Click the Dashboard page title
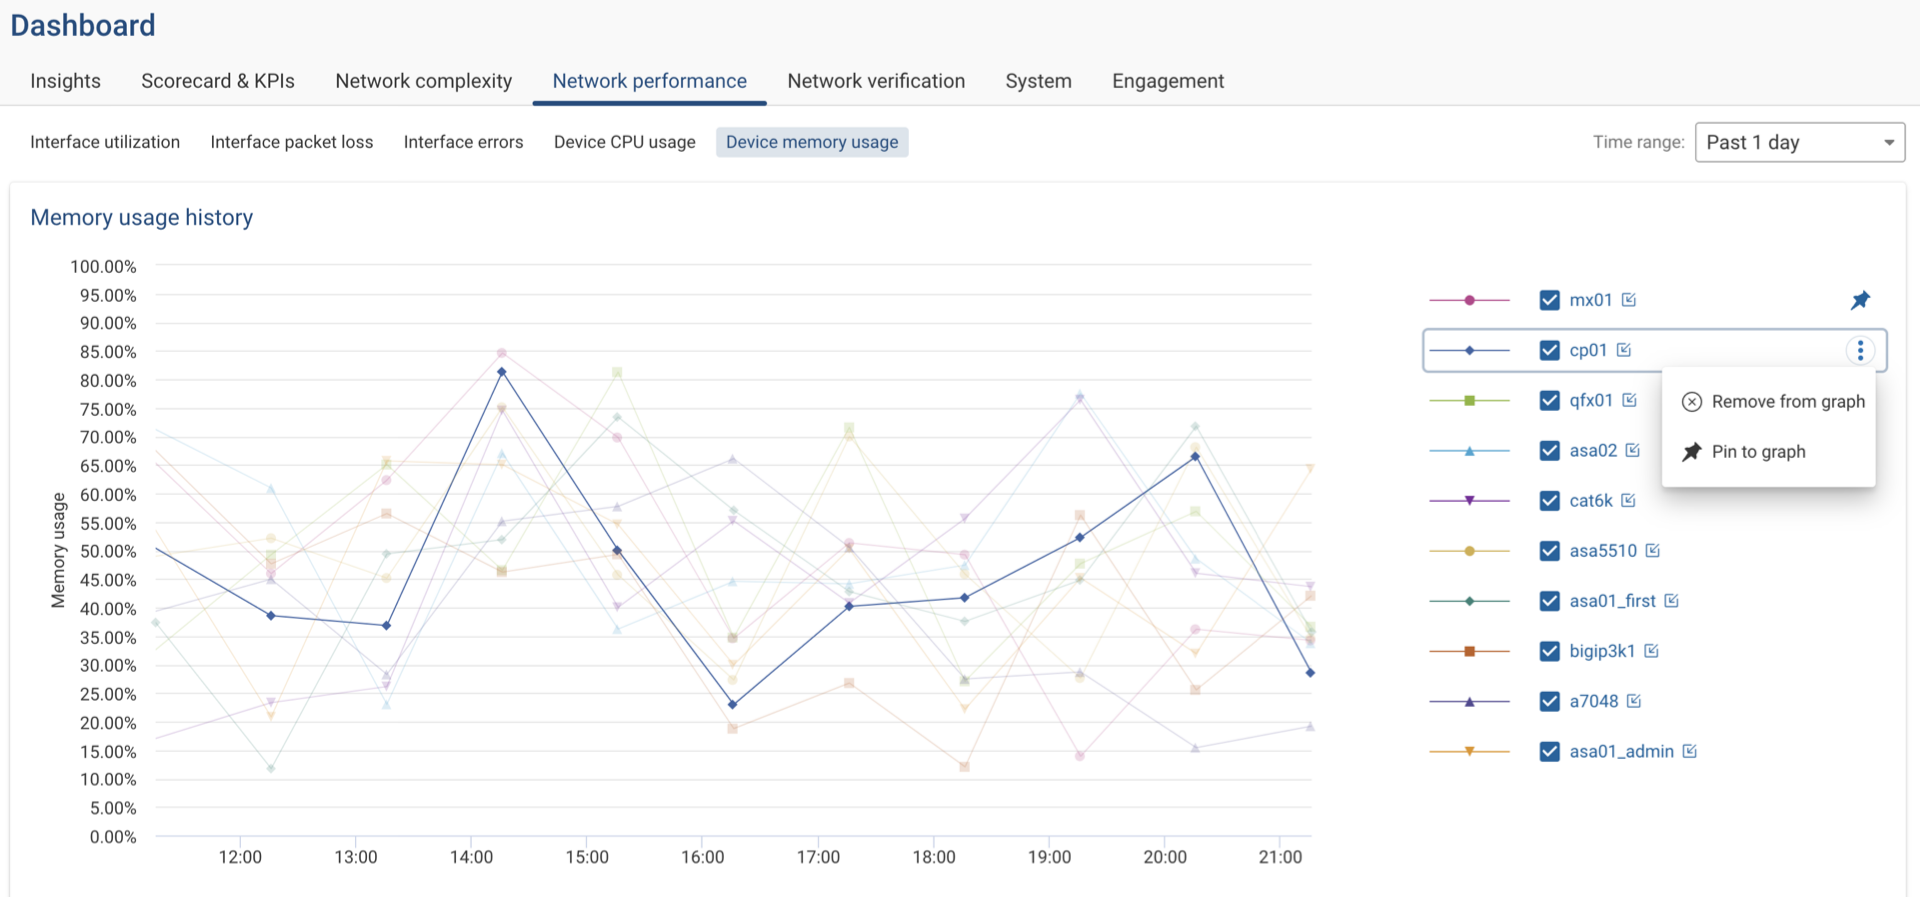Screen dimensions: 1920x897 [x=83, y=25]
